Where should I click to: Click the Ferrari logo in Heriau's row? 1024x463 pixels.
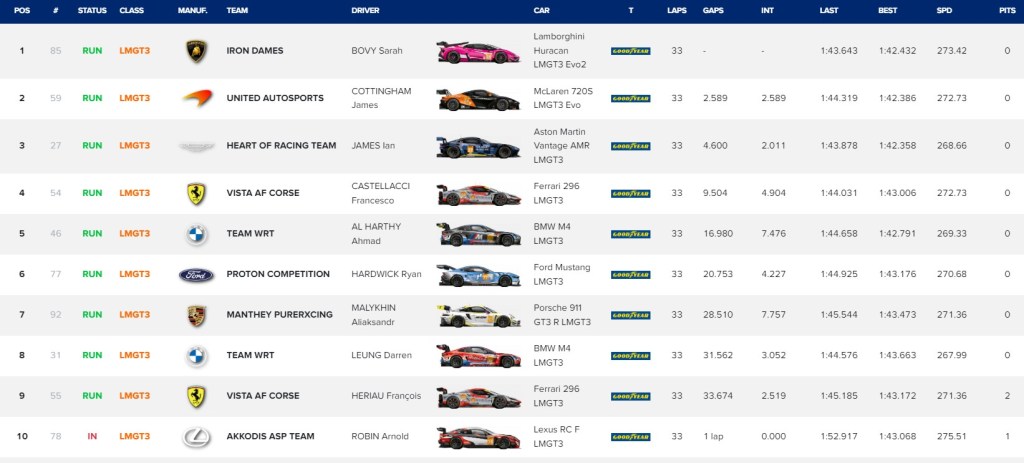tap(197, 396)
